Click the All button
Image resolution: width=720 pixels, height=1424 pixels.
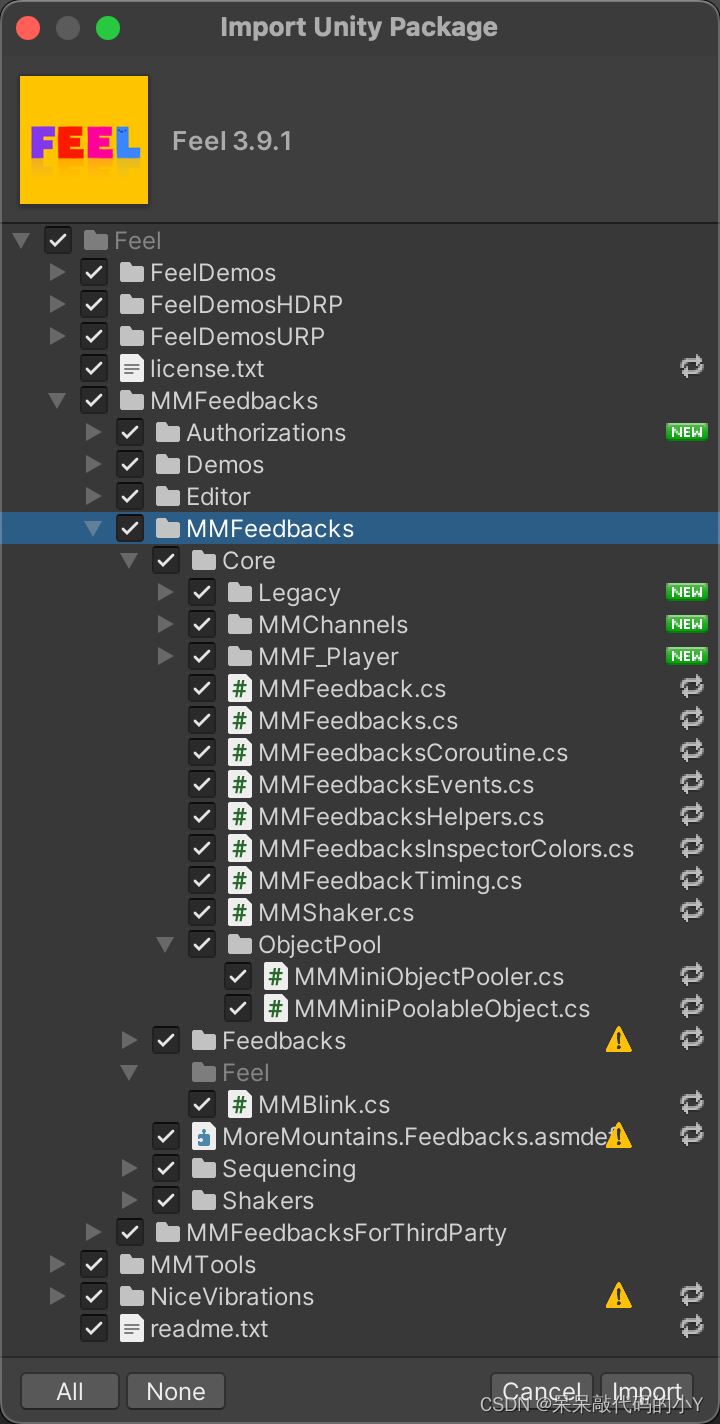click(70, 1391)
